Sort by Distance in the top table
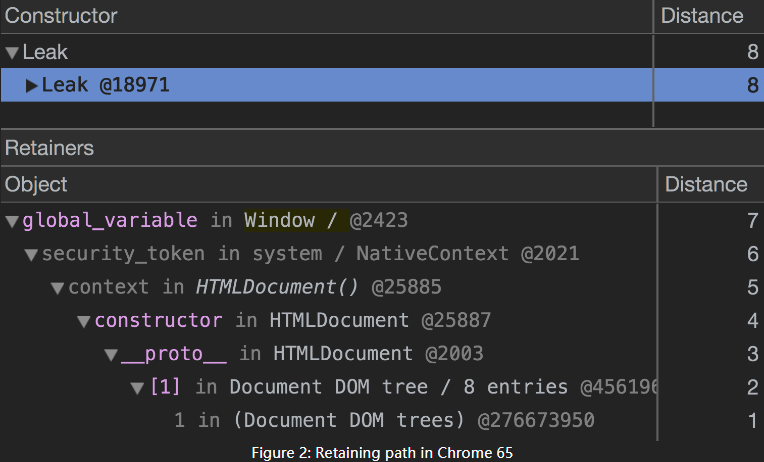 703,16
